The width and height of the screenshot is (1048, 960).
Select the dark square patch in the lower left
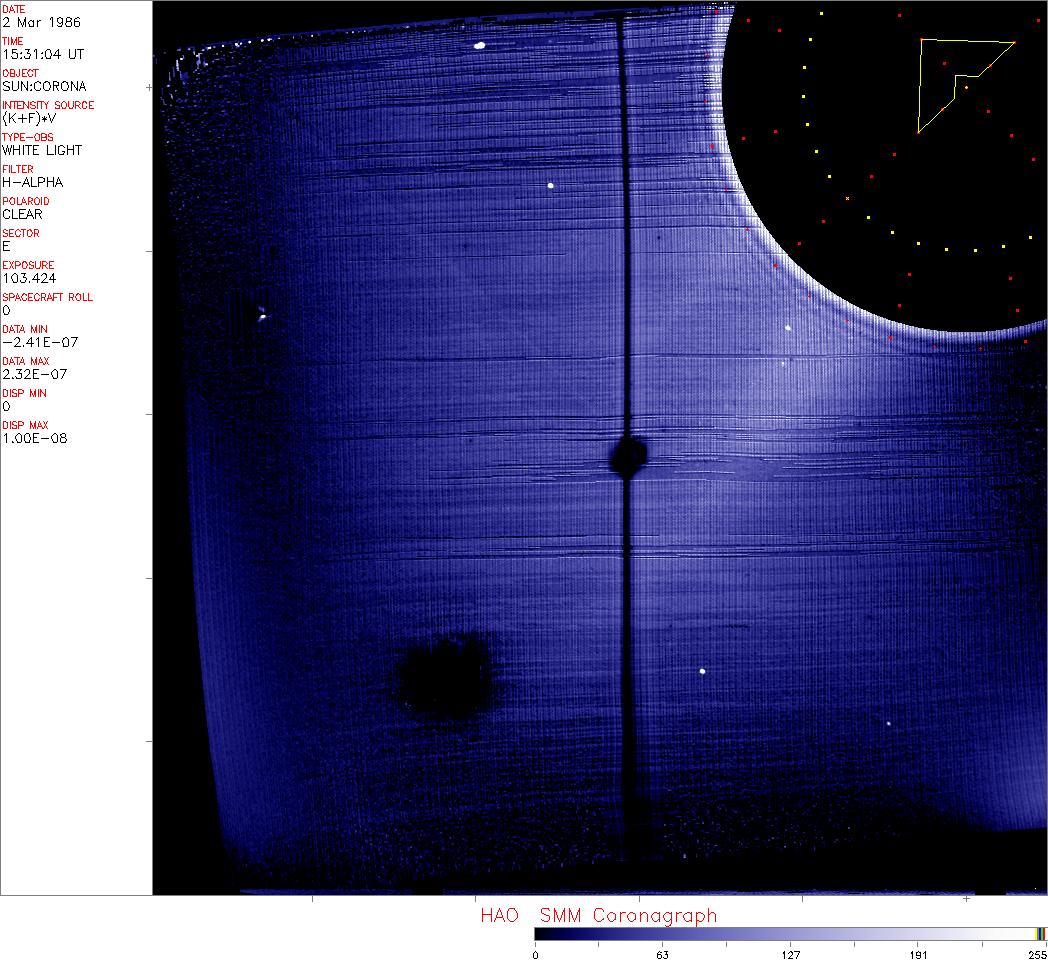point(443,675)
